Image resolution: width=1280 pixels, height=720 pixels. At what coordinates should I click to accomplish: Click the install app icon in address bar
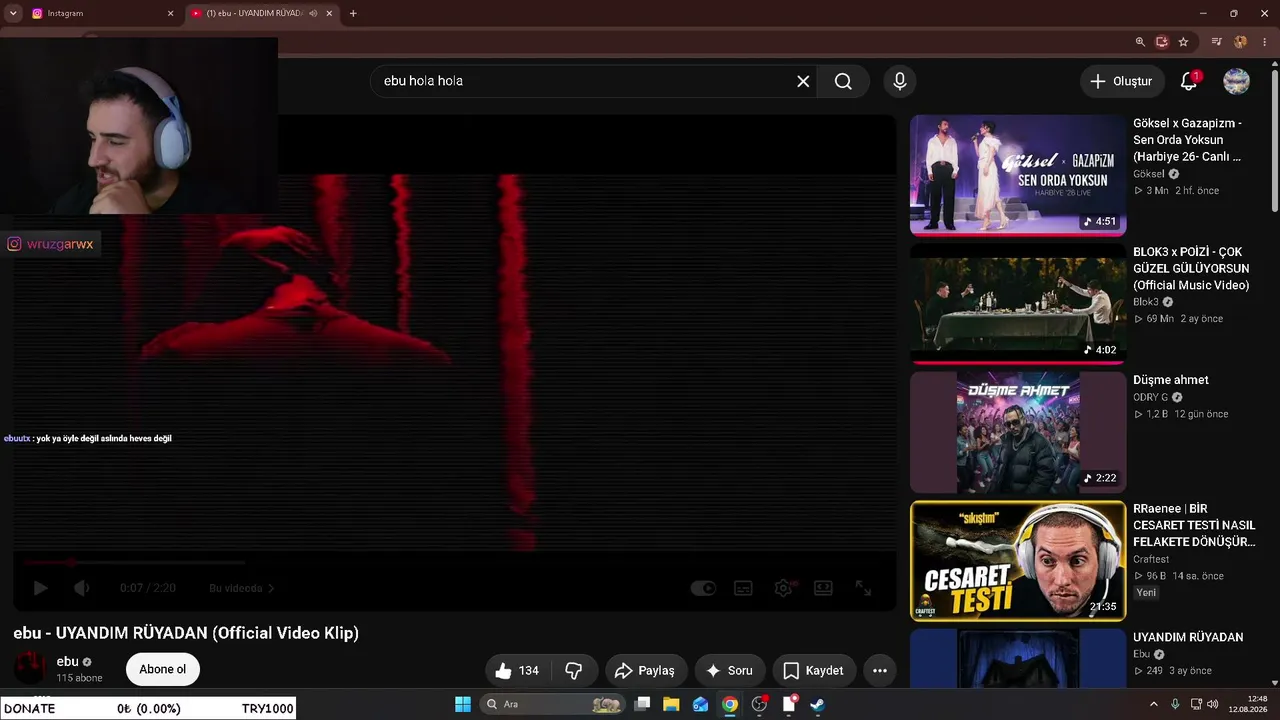pos(1162,42)
